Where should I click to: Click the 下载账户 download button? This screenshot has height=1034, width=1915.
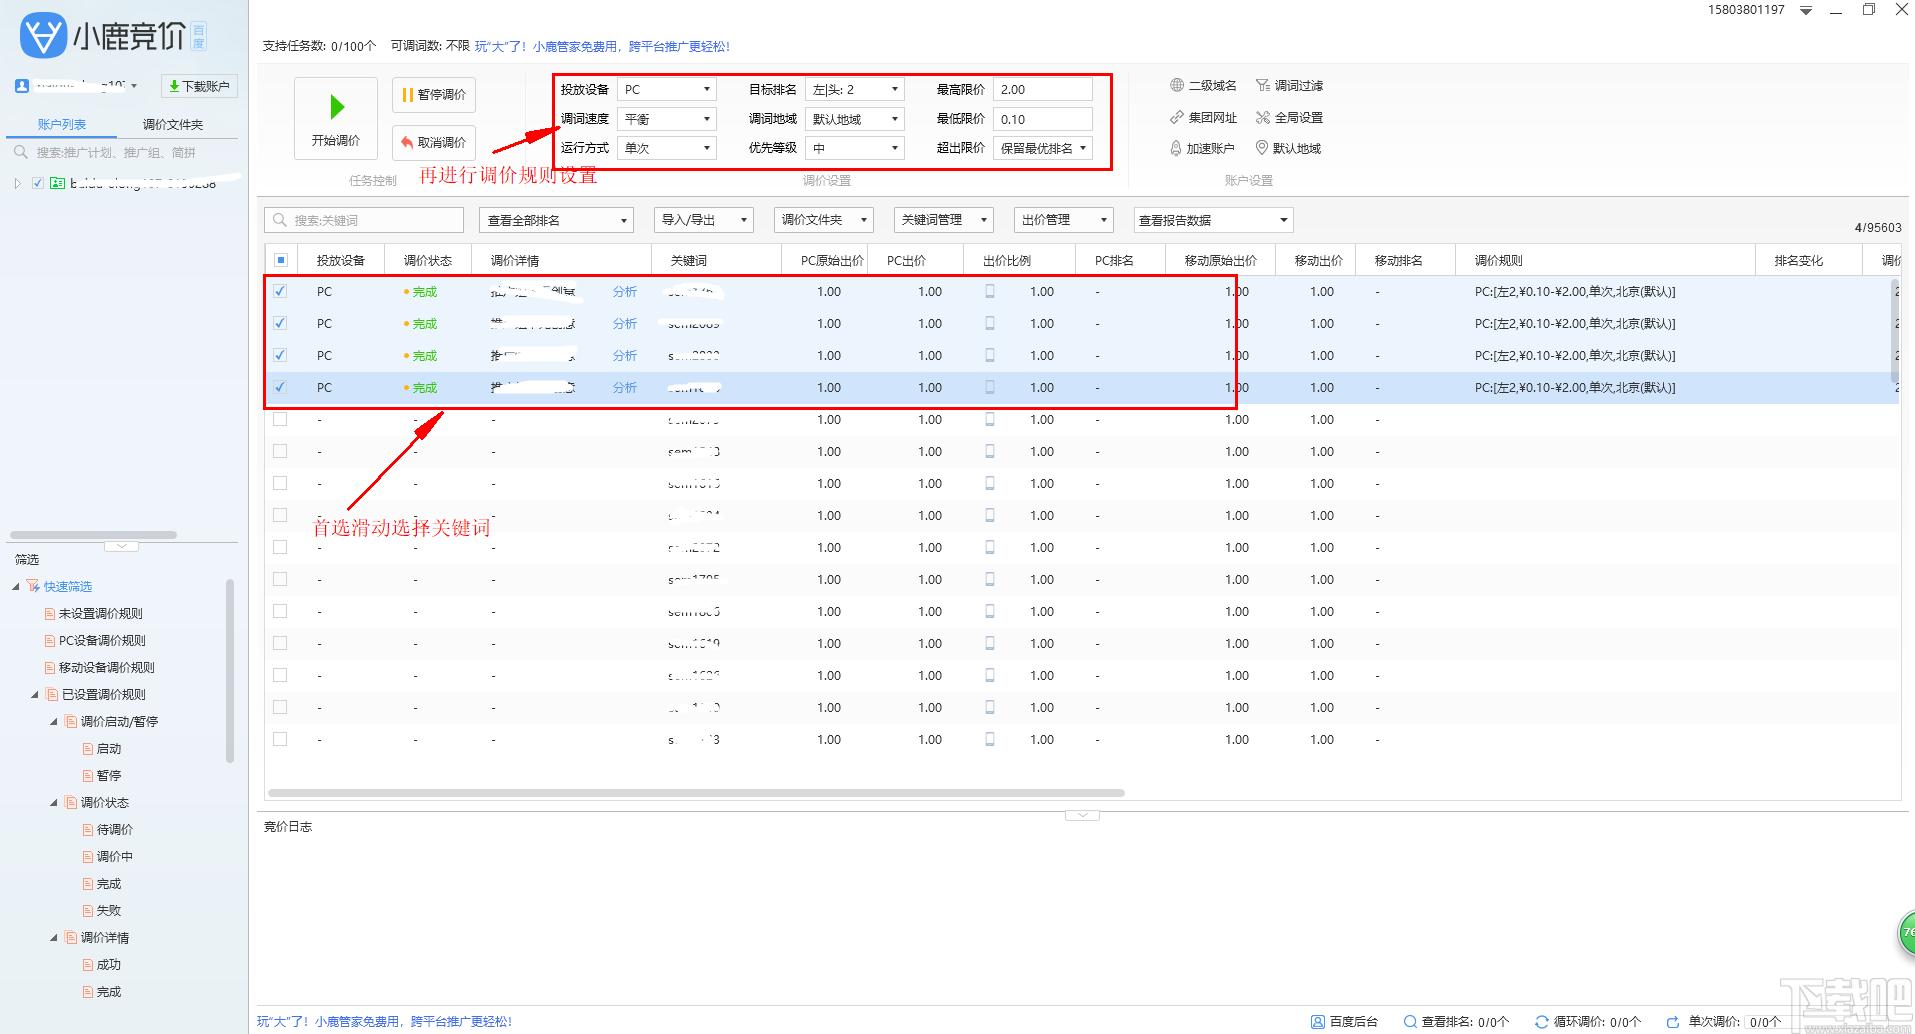[x=198, y=86]
